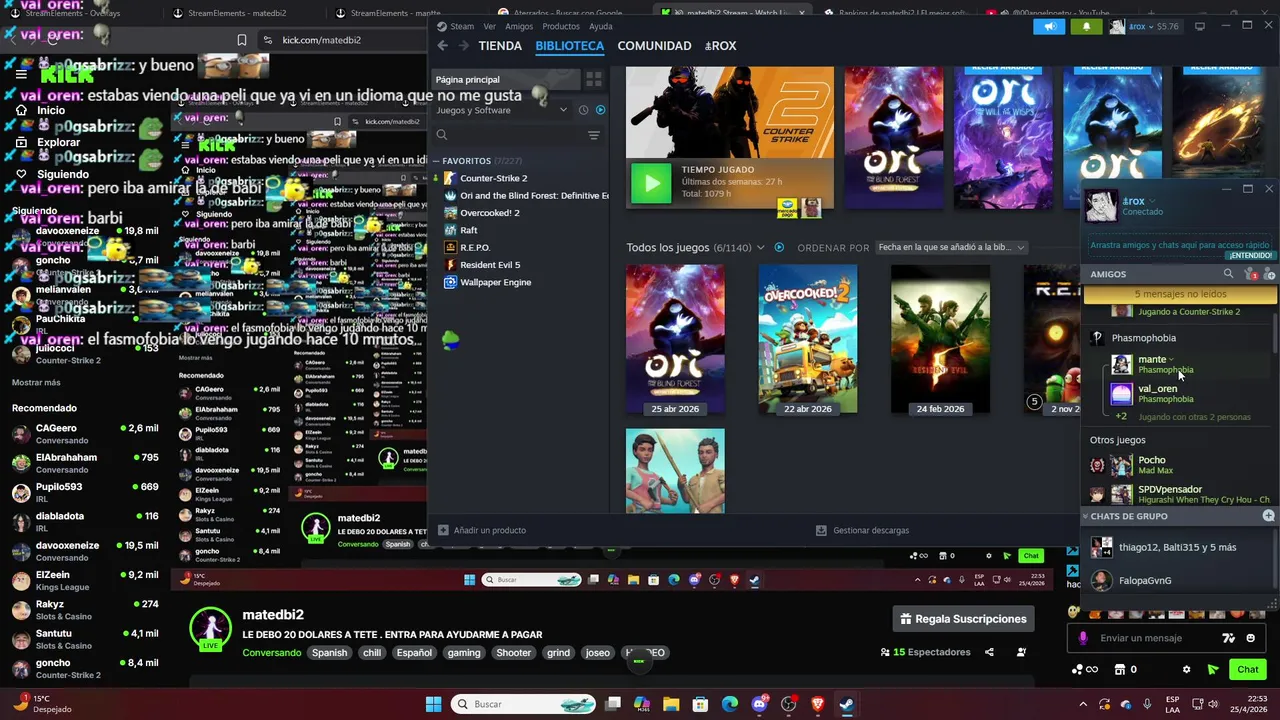Screen dimensions: 1280x720
Task: Switch library to grid collections view
Action: [593, 79]
